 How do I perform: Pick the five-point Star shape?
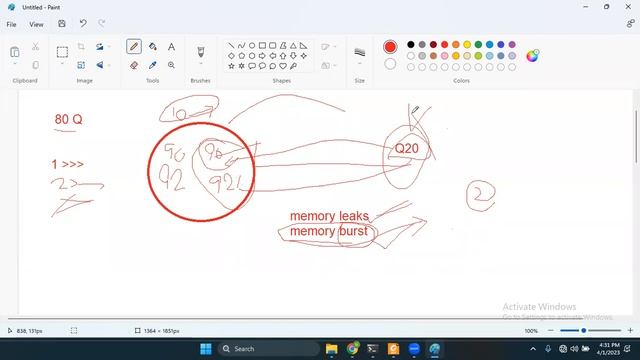(231, 66)
